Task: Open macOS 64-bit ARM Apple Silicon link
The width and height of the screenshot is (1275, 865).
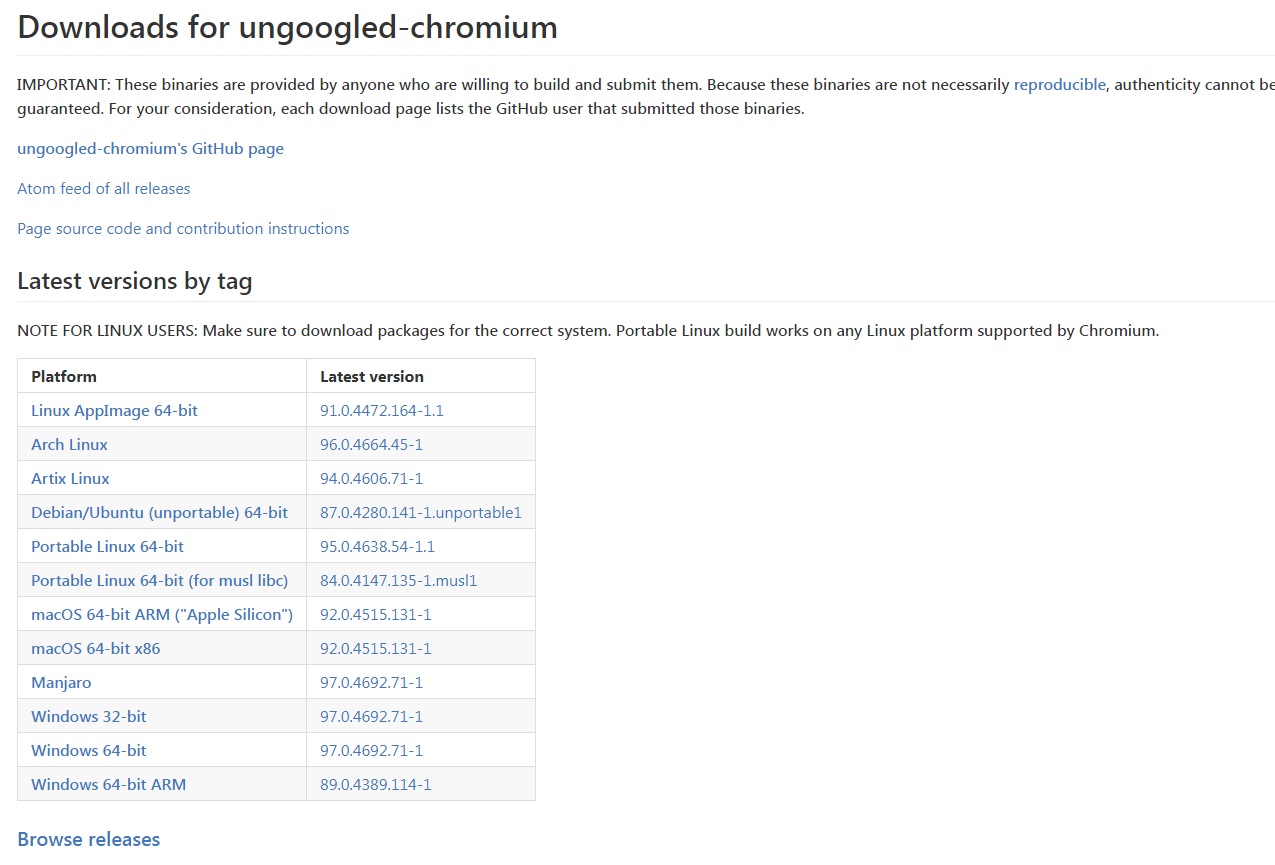Action: pos(162,615)
